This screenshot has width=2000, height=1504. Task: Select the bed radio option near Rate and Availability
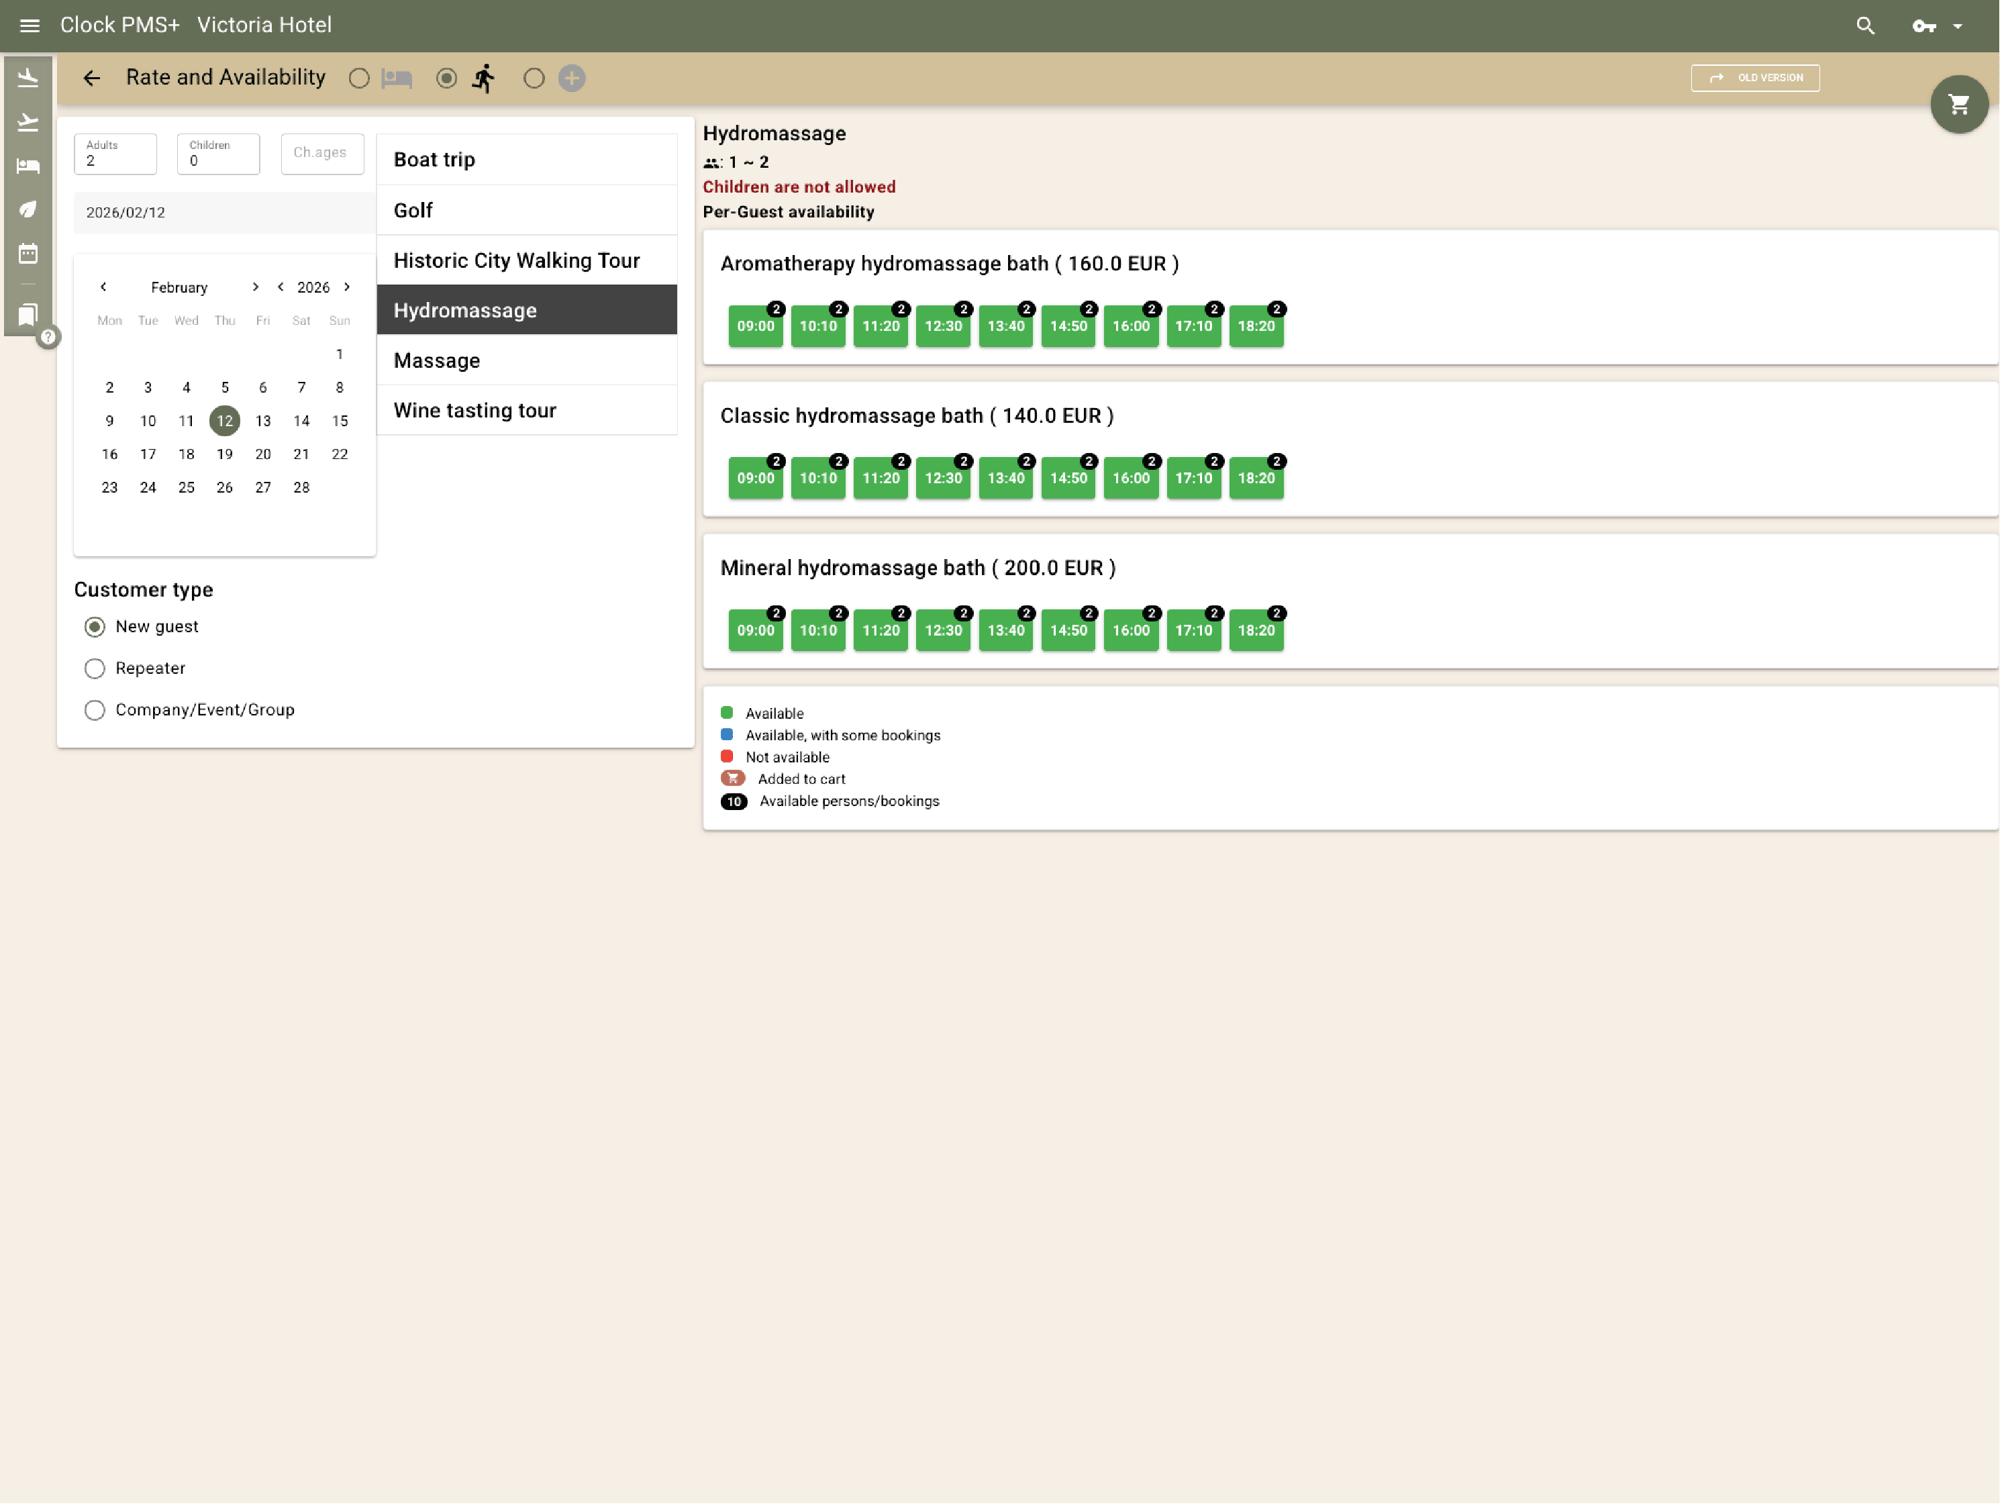point(360,78)
